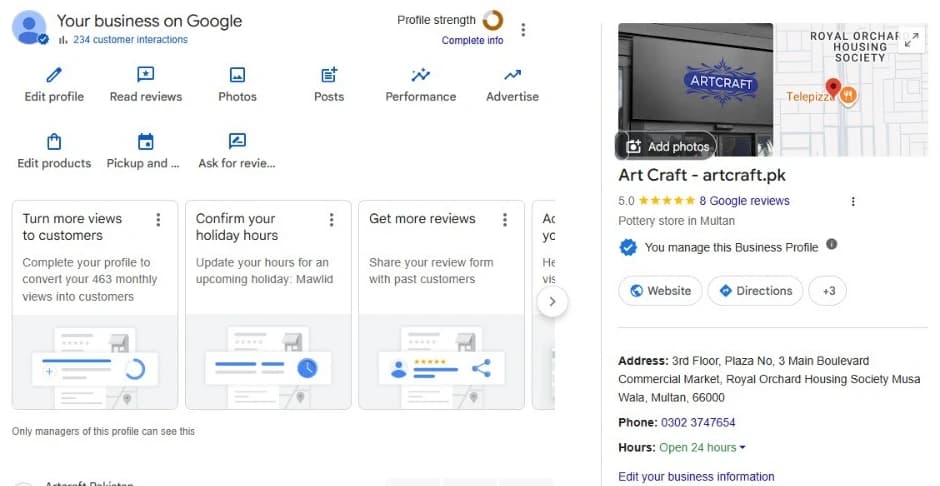Click the verified badge checkmark icon
This screenshot has width=940, height=486.
click(628, 247)
